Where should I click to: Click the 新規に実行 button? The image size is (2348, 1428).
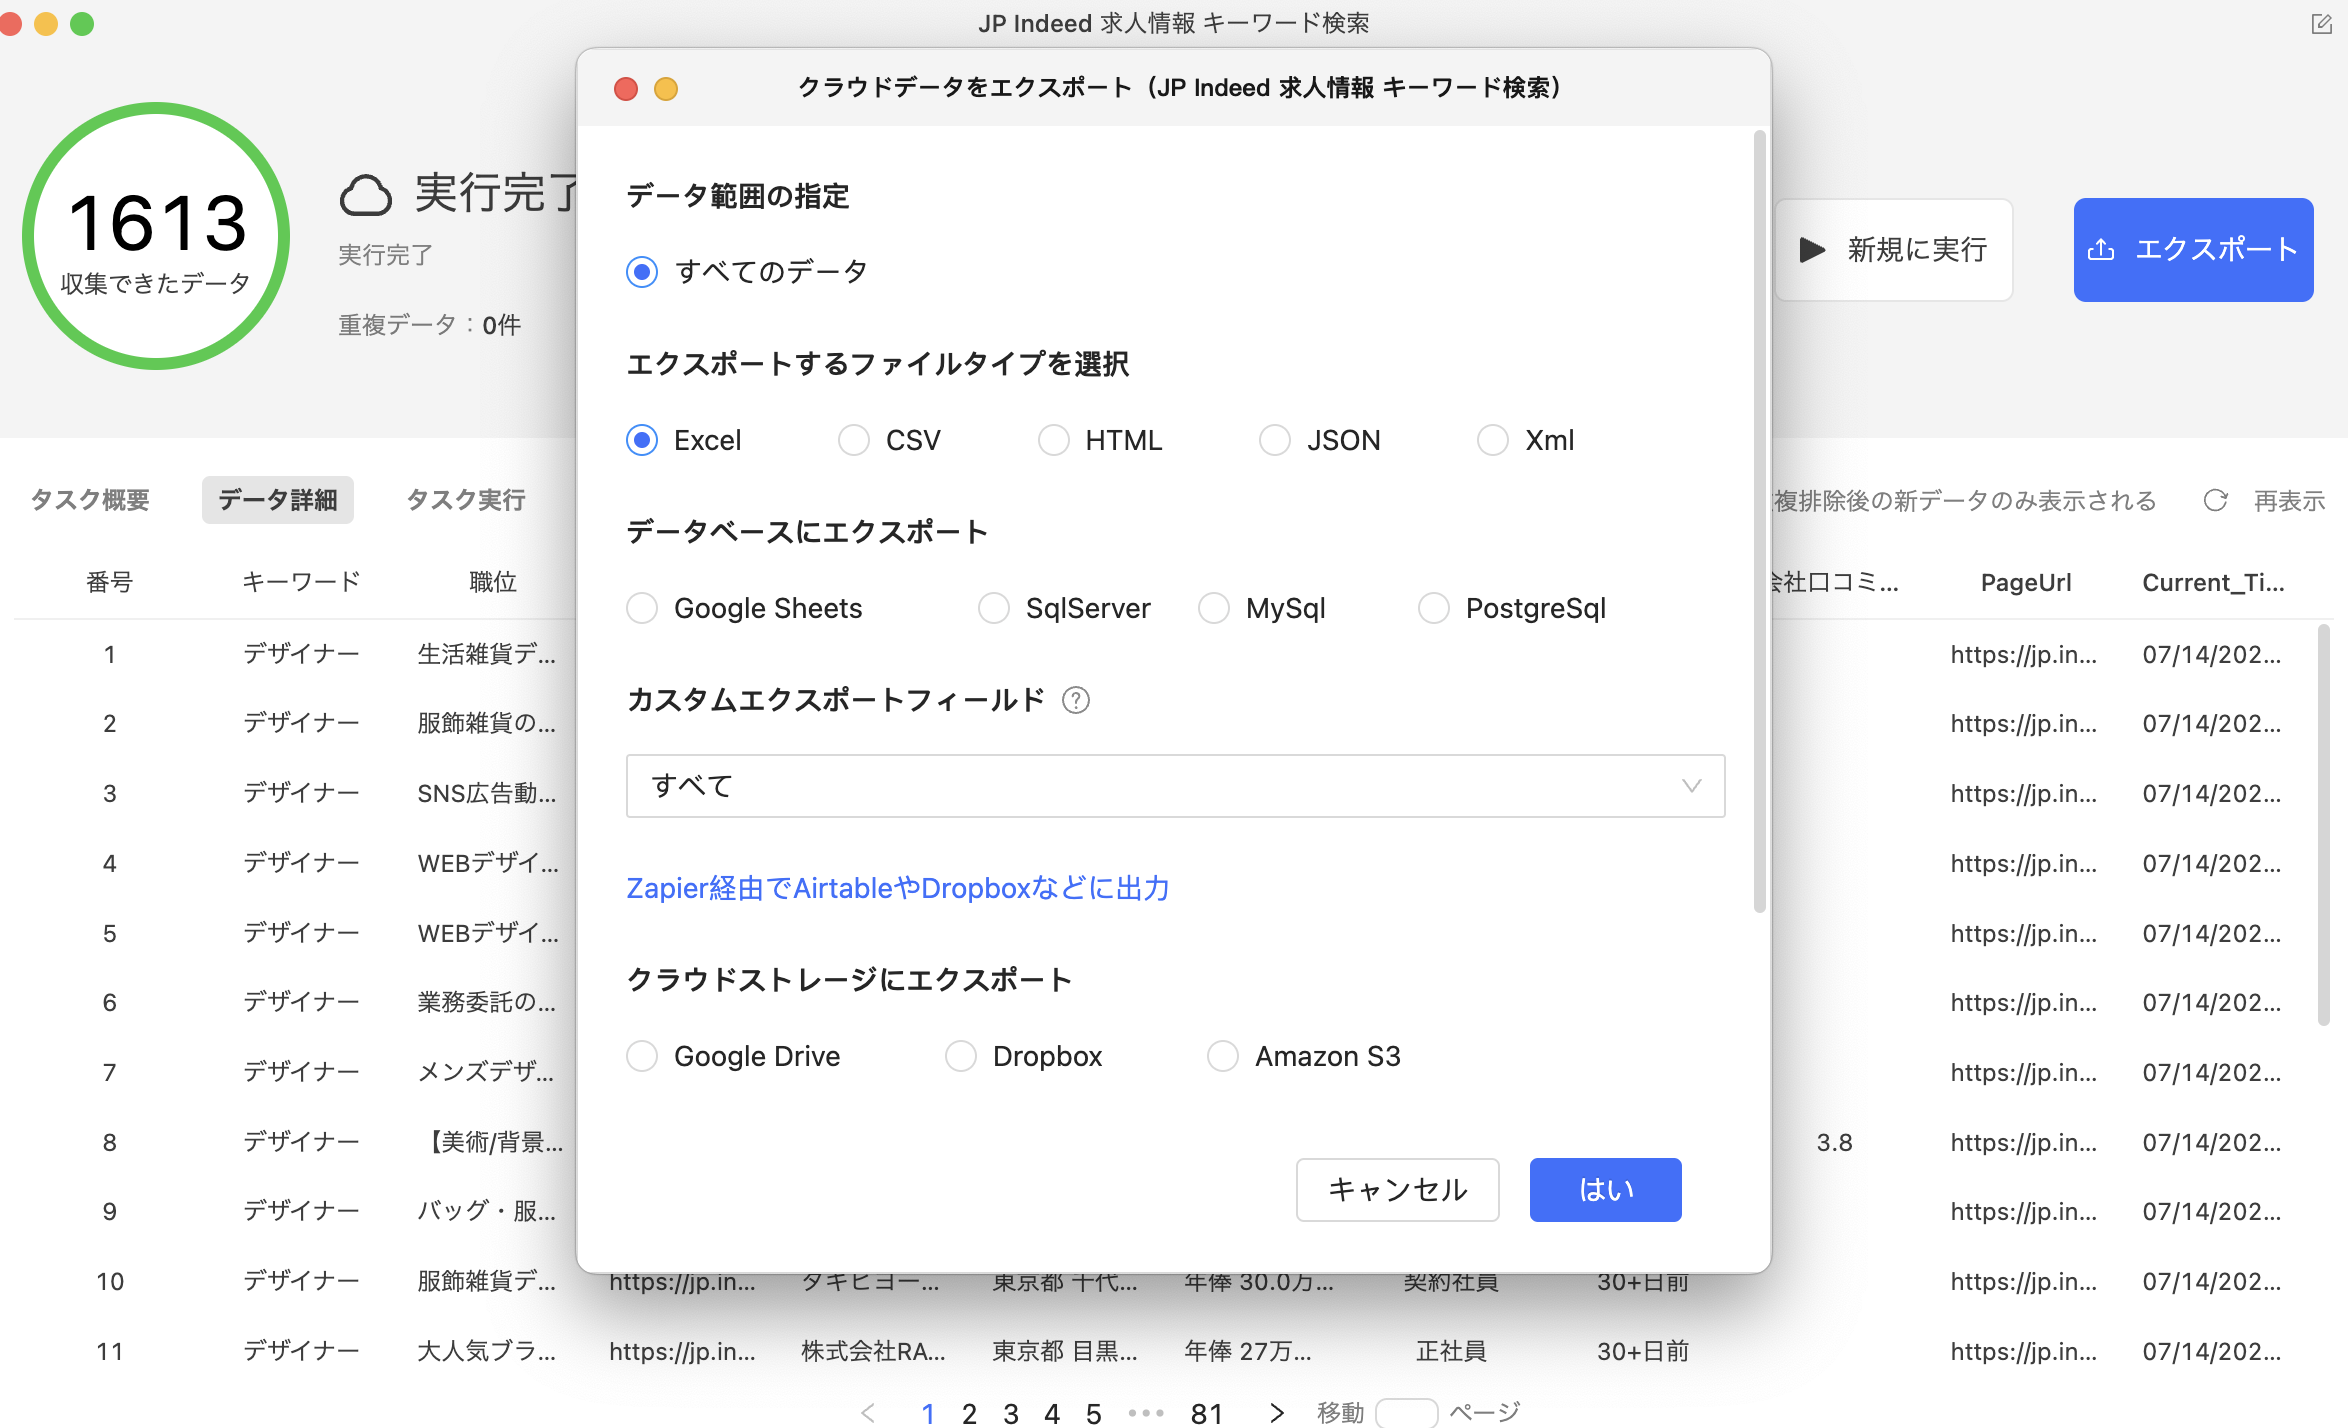pos(1894,250)
